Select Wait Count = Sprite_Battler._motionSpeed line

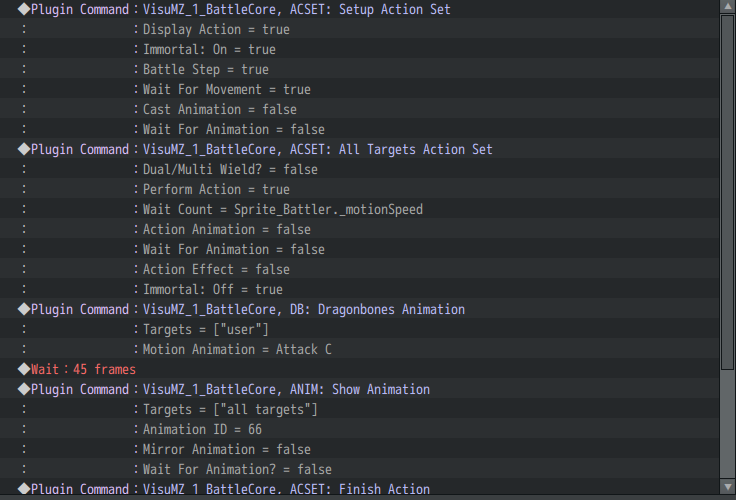tap(283, 210)
